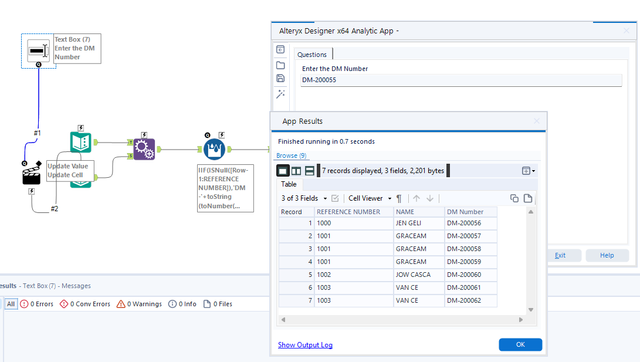Click the Help button in Analytic App
This screenshot has height=362, width=640.
click(x=607, y=255)
